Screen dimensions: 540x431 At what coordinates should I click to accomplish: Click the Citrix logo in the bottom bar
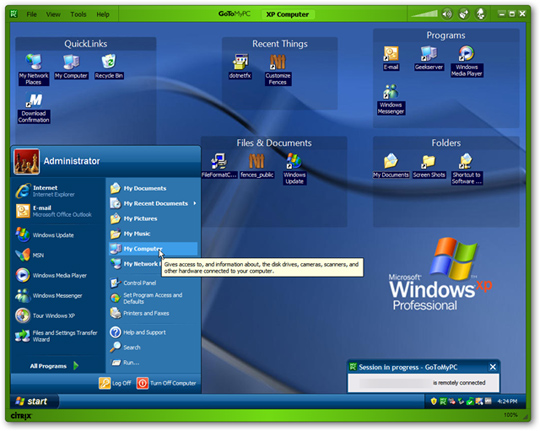coord(21,416)
